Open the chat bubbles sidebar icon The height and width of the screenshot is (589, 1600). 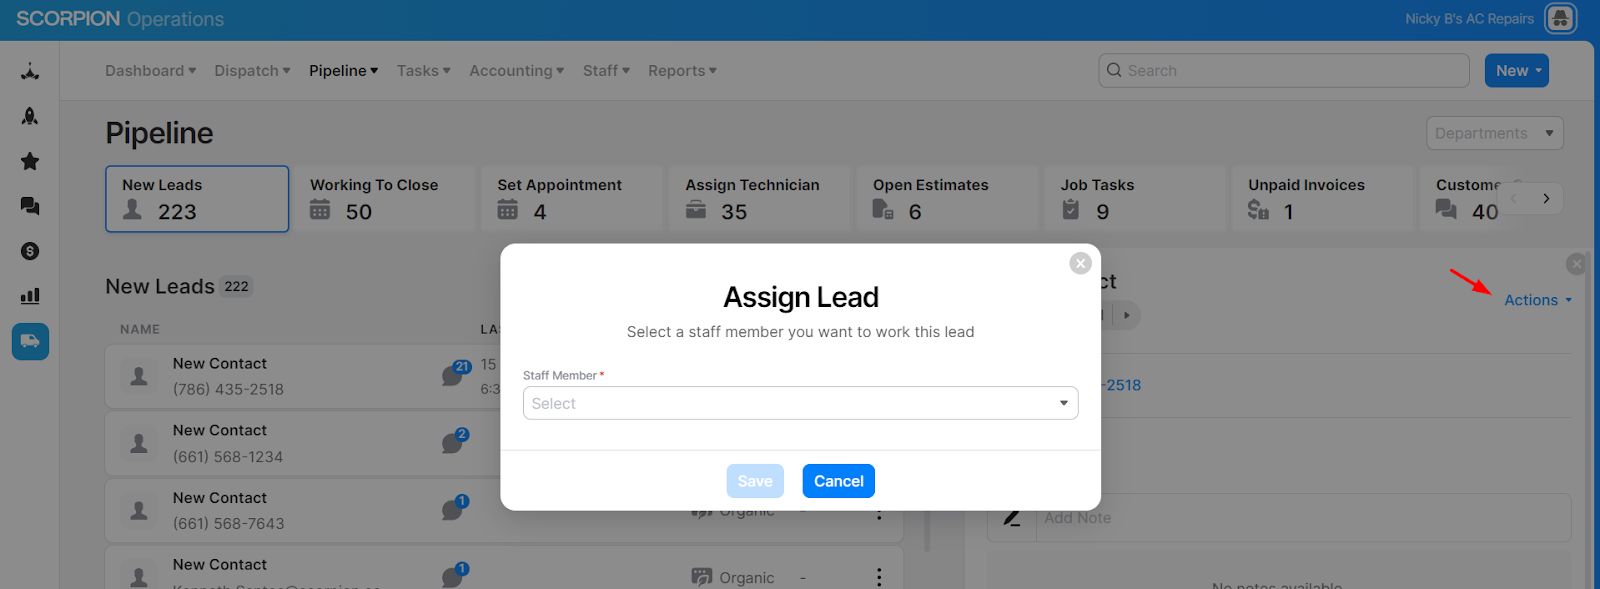pyautogui.click(x=30, y=206)
